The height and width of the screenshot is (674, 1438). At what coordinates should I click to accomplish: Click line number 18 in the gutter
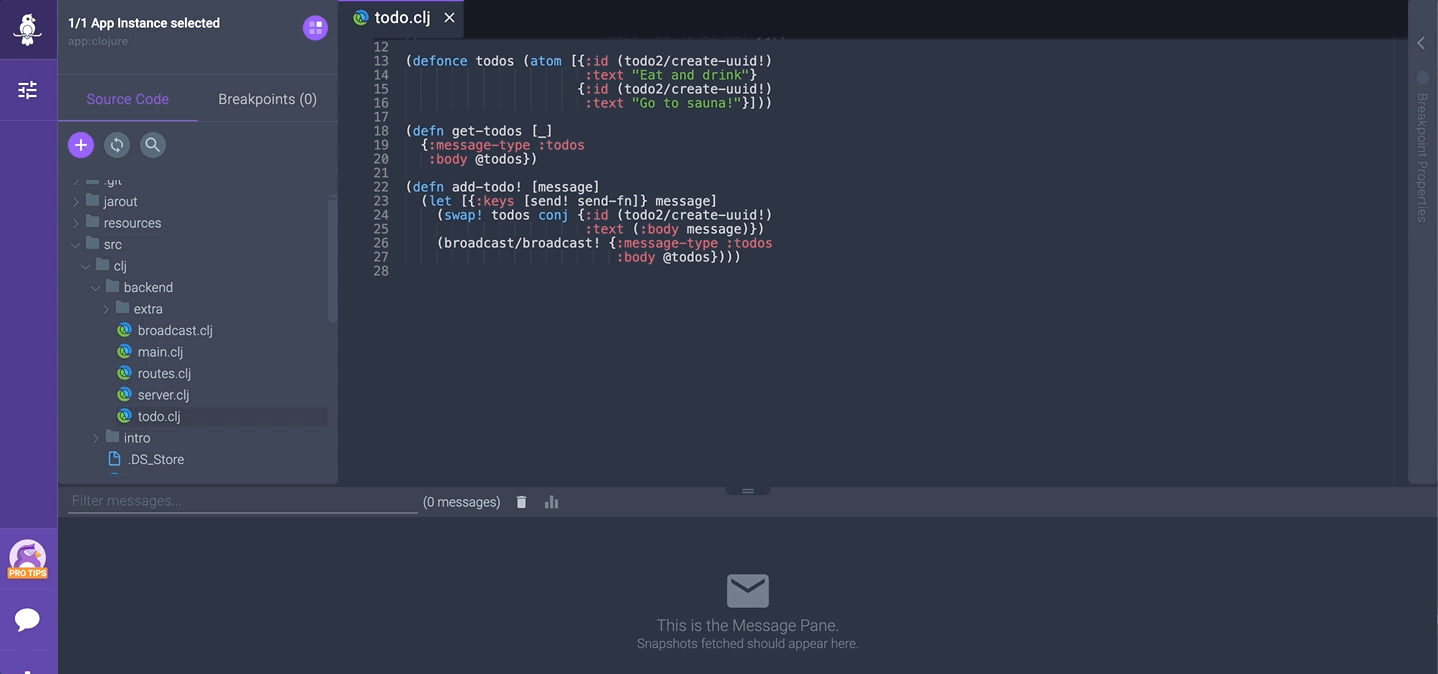click(381, 131)
